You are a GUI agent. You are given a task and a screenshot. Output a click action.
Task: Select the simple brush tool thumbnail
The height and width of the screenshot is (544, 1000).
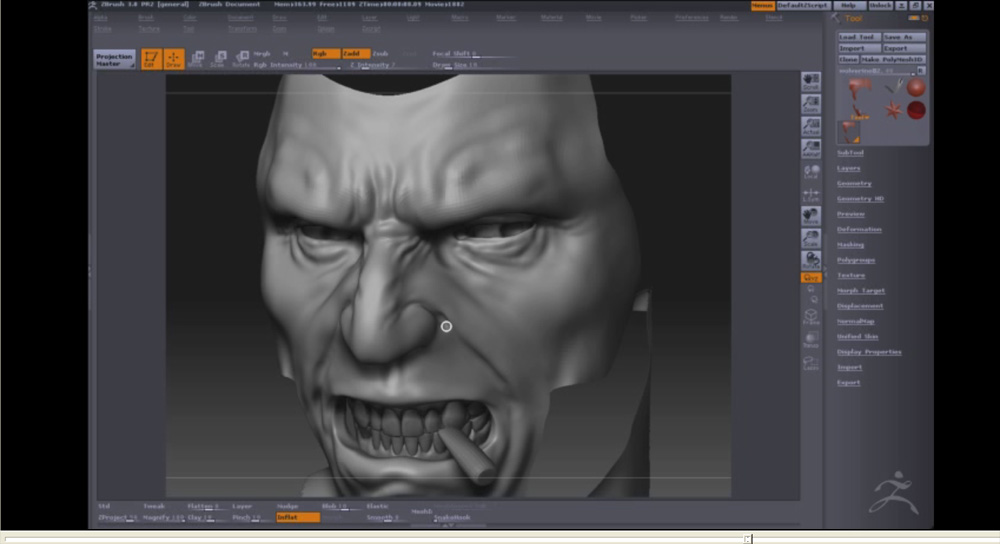click(x=893, y=87)
